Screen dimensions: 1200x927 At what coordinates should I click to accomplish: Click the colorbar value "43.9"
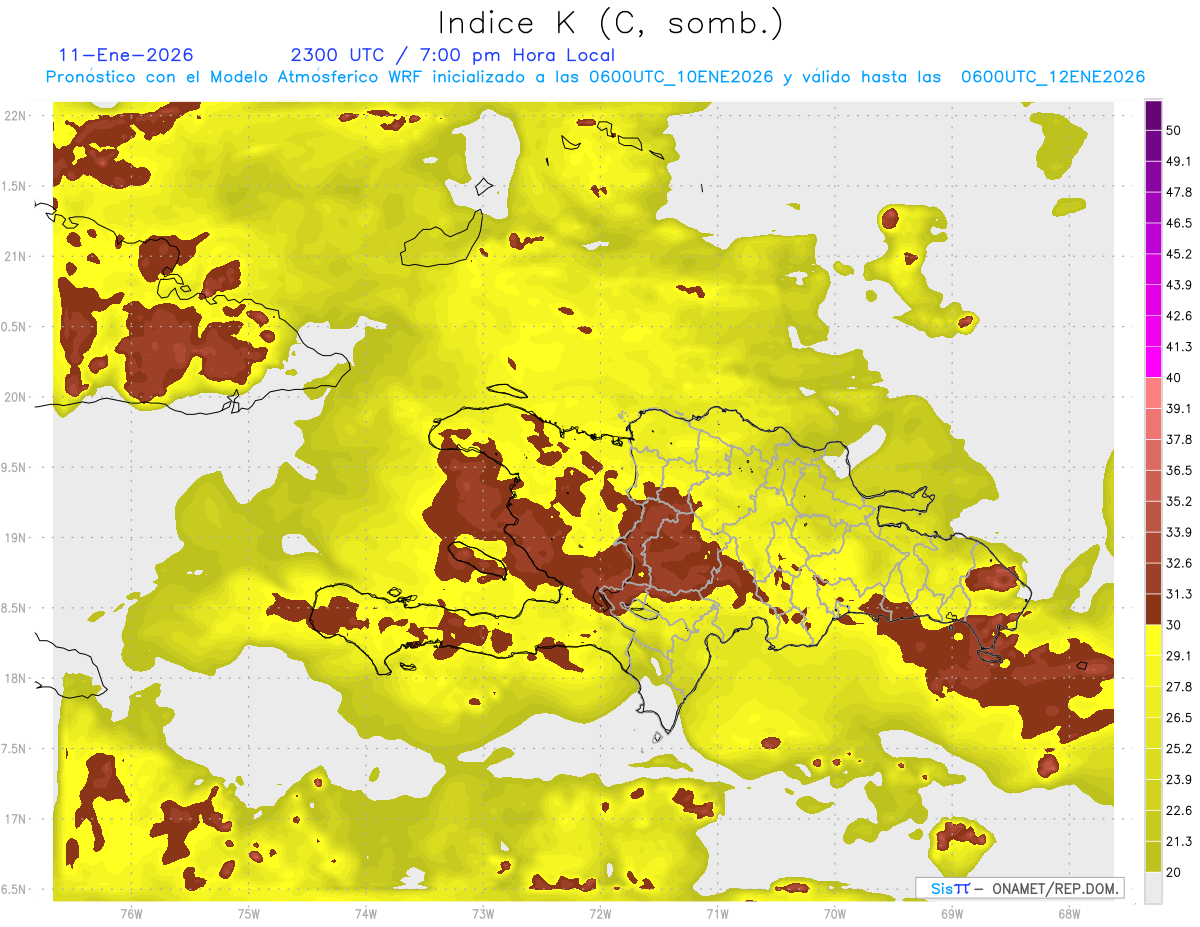[x=1179, y=285]
